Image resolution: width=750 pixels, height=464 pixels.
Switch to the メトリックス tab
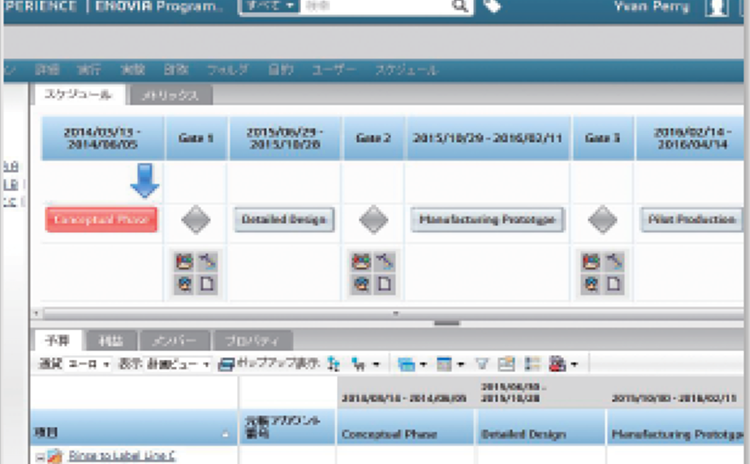[171, 96]
